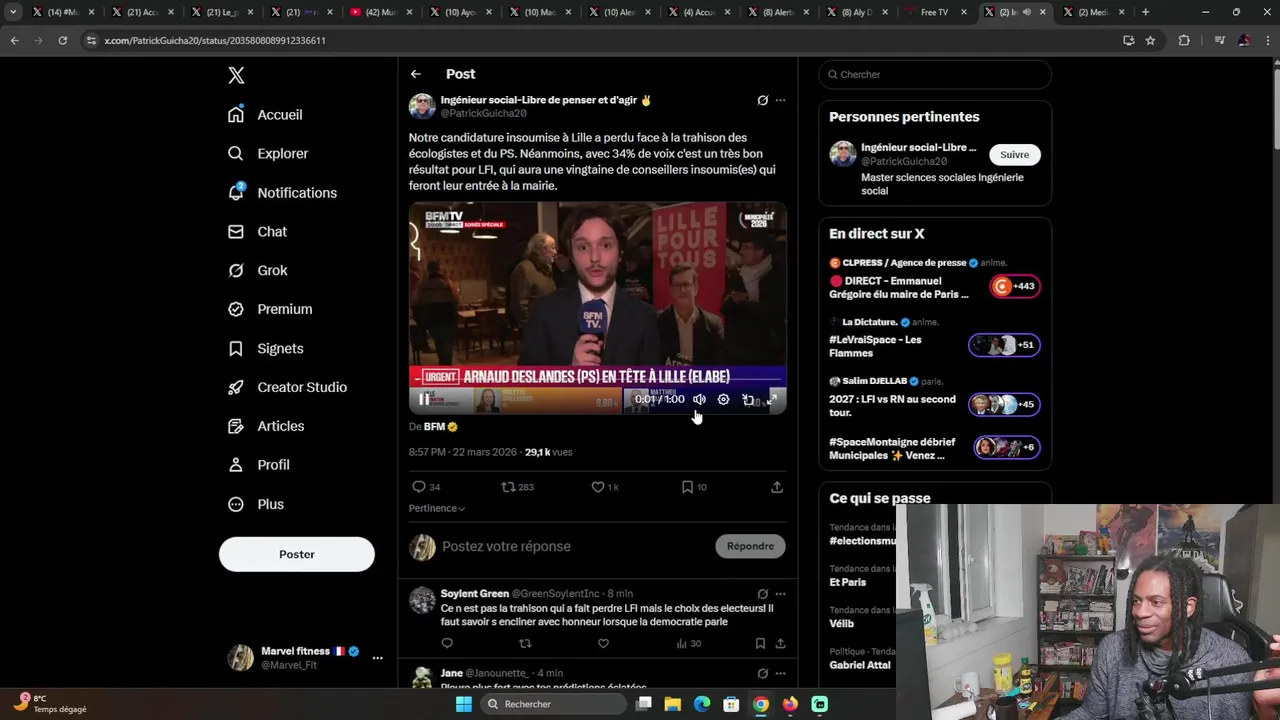Go to Profil page

[258, 466]
